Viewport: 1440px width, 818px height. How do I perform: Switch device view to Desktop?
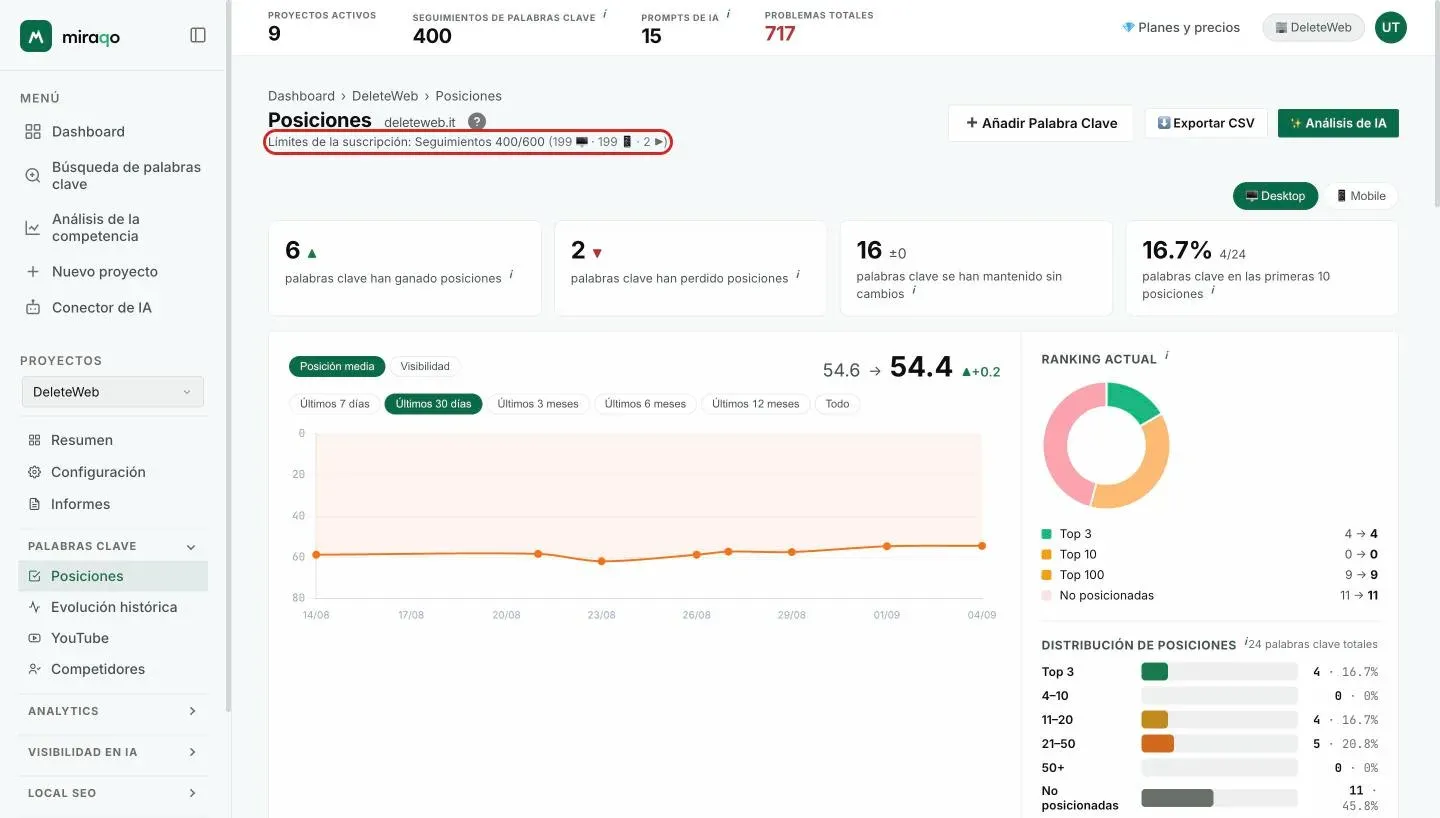1275,196
